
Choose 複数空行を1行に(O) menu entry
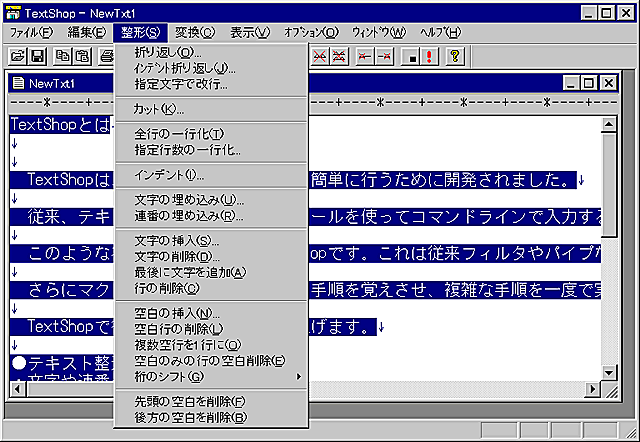211,345
